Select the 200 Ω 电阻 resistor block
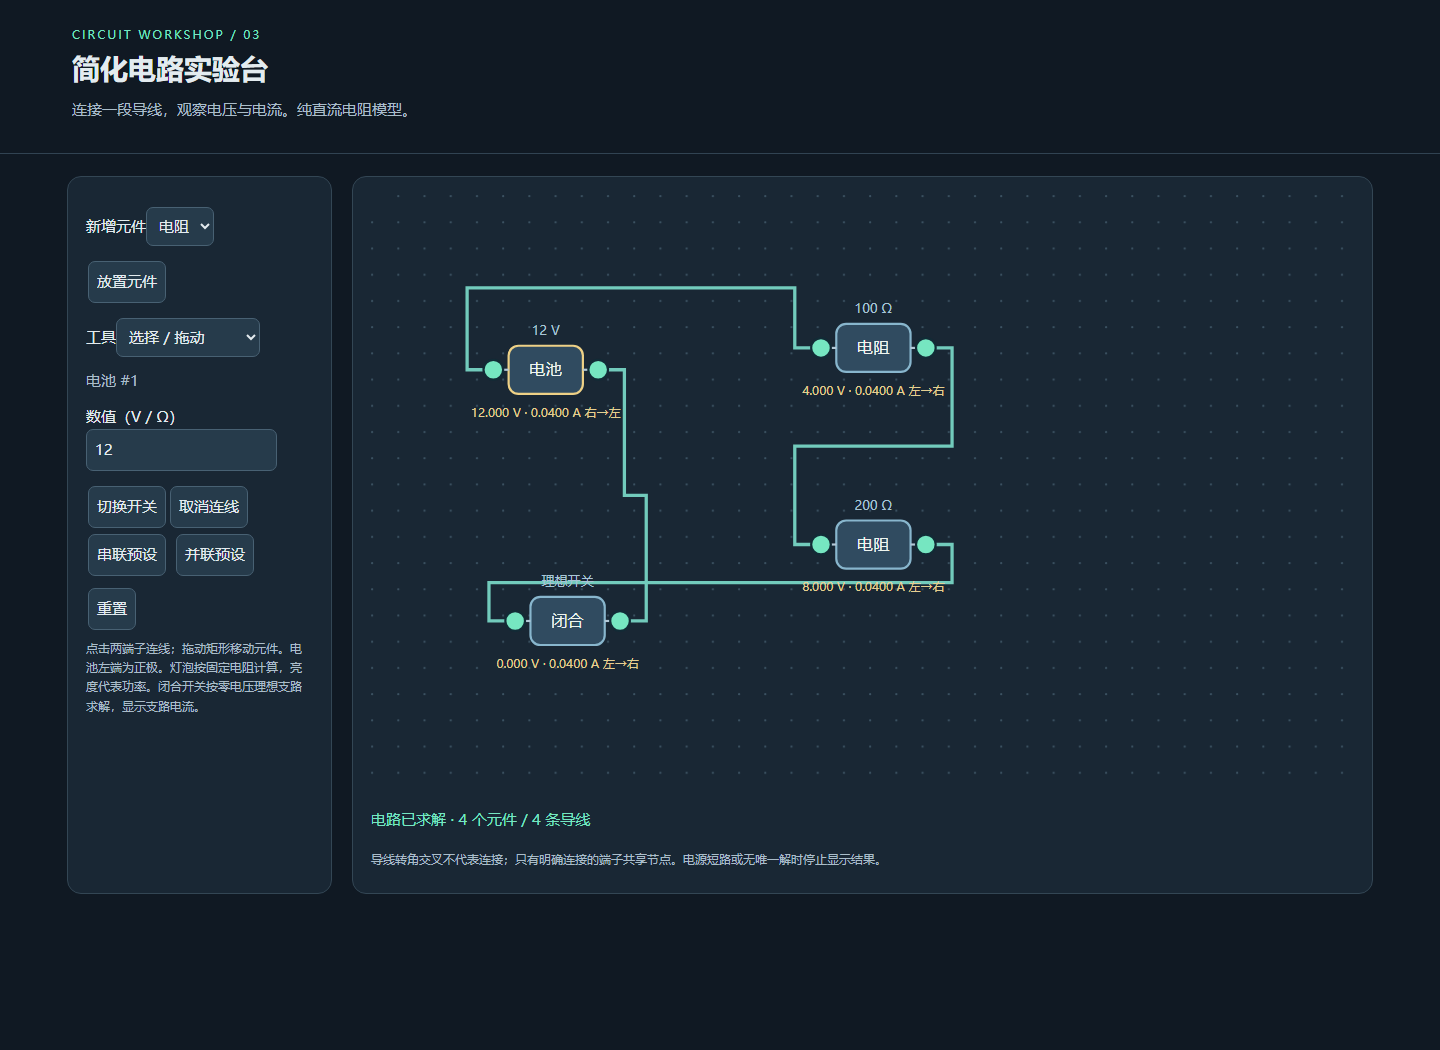 pos(873,545)
